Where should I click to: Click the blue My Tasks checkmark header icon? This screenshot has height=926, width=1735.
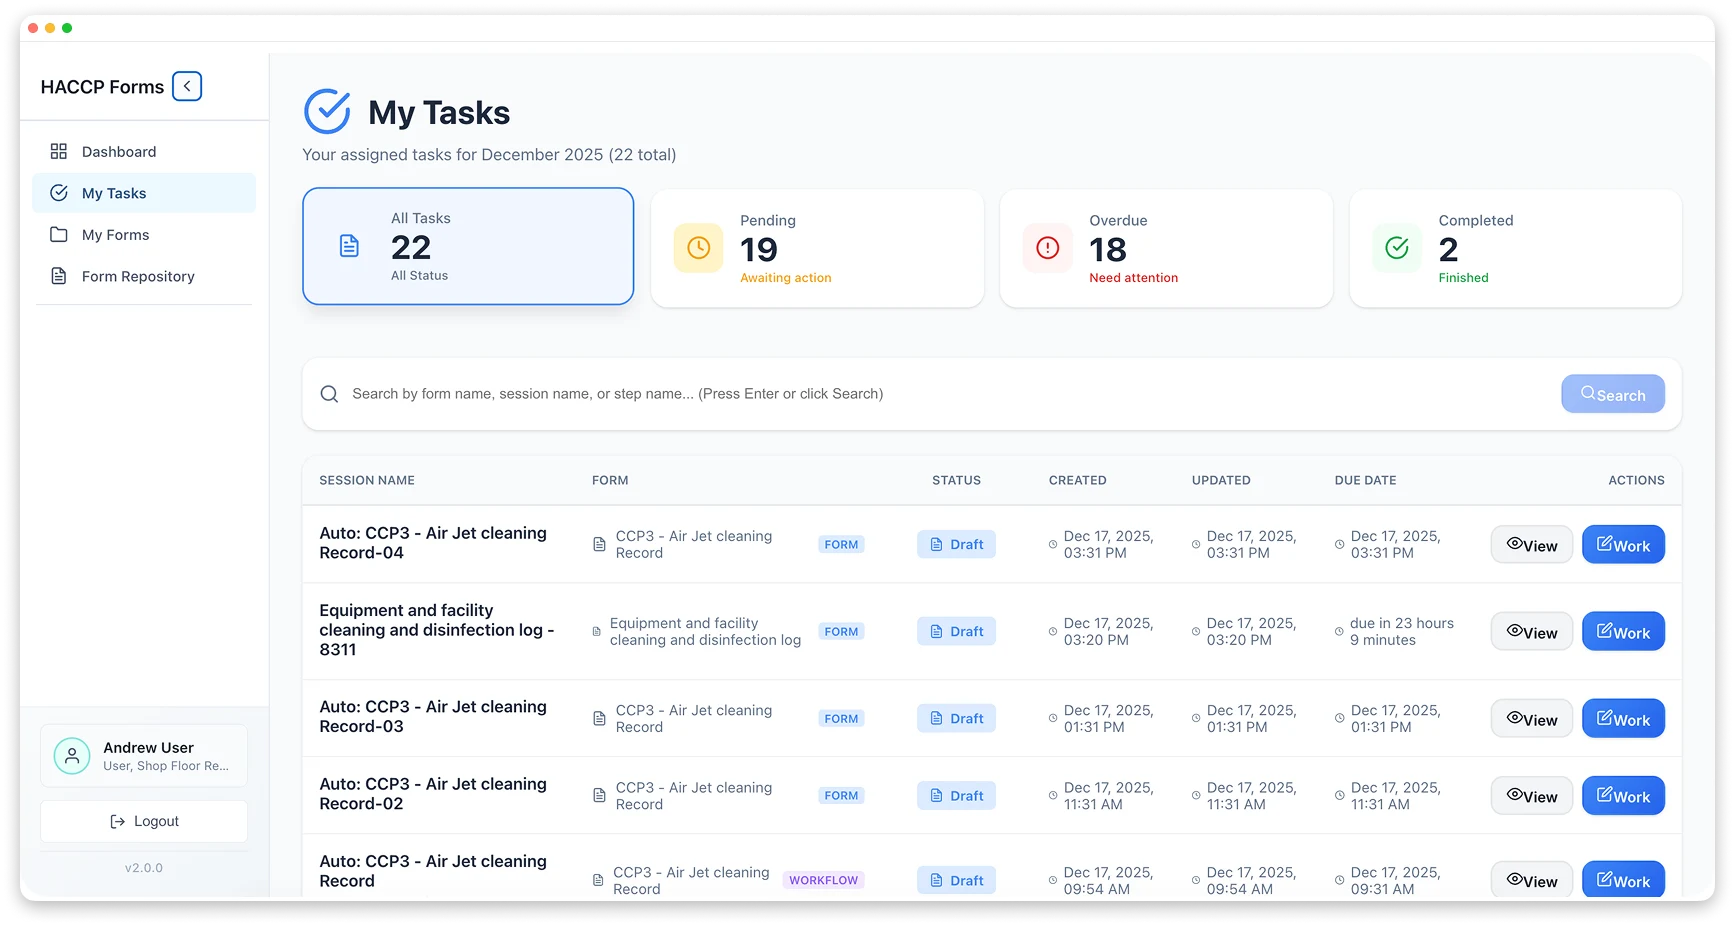[326, 111]
